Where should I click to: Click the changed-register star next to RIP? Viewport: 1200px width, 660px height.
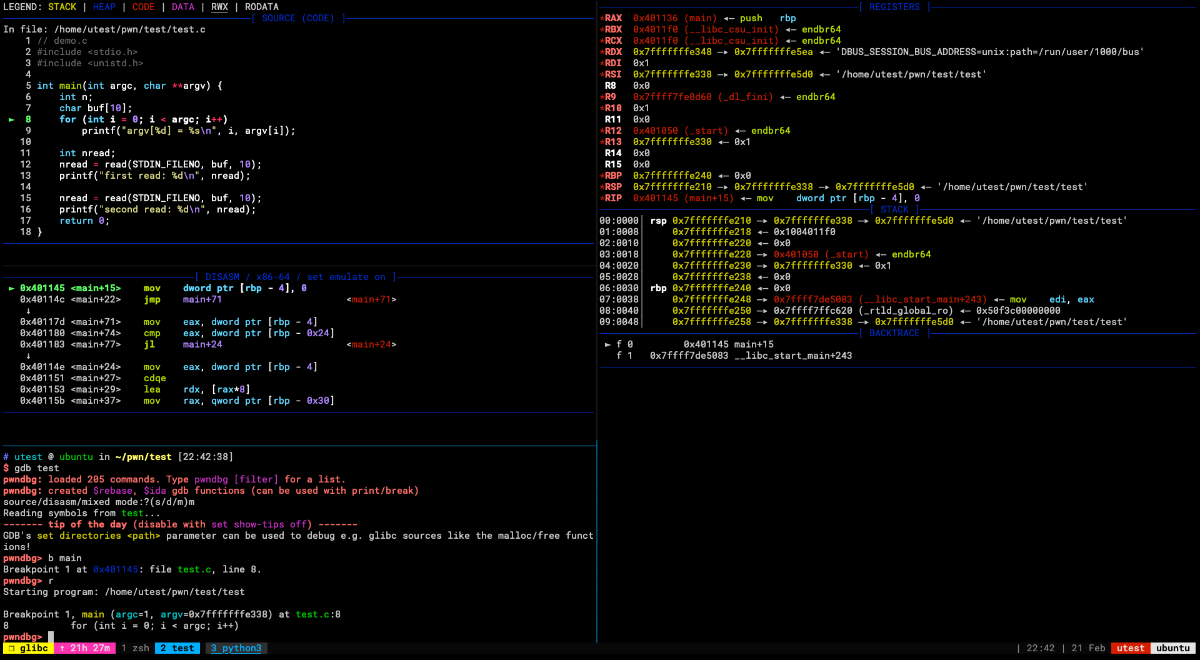point(602,198)
